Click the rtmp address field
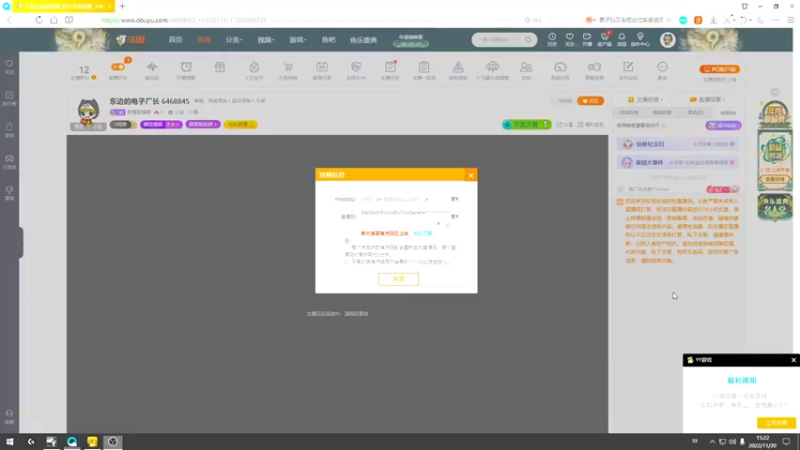Image resolution: width=800 pixels, height=450 pixels. click(x=403, y=199)
